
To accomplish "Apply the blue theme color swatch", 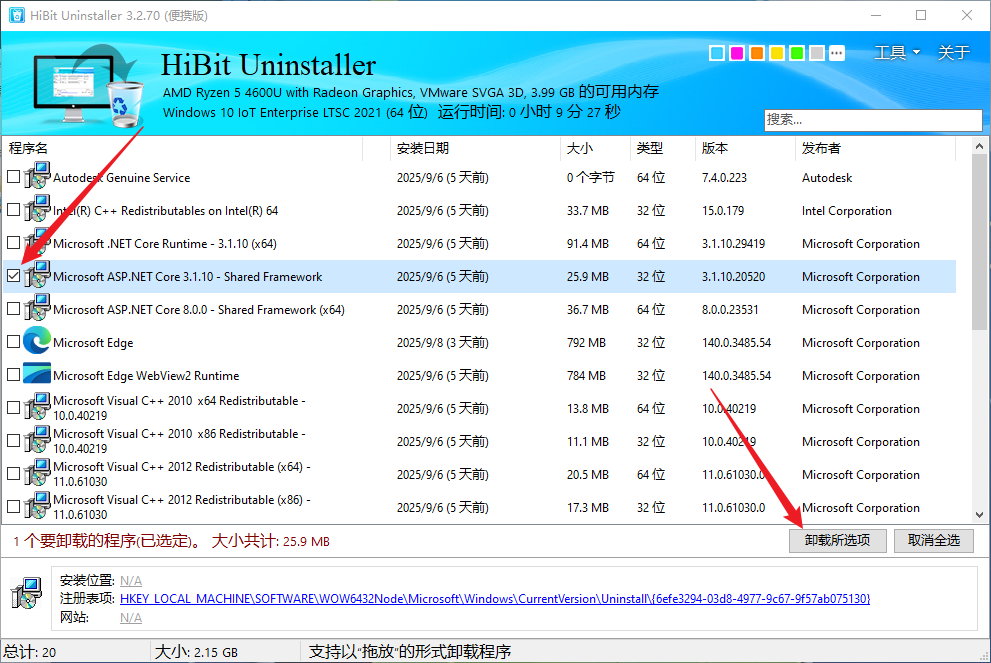I will click(x=717, y=53).
